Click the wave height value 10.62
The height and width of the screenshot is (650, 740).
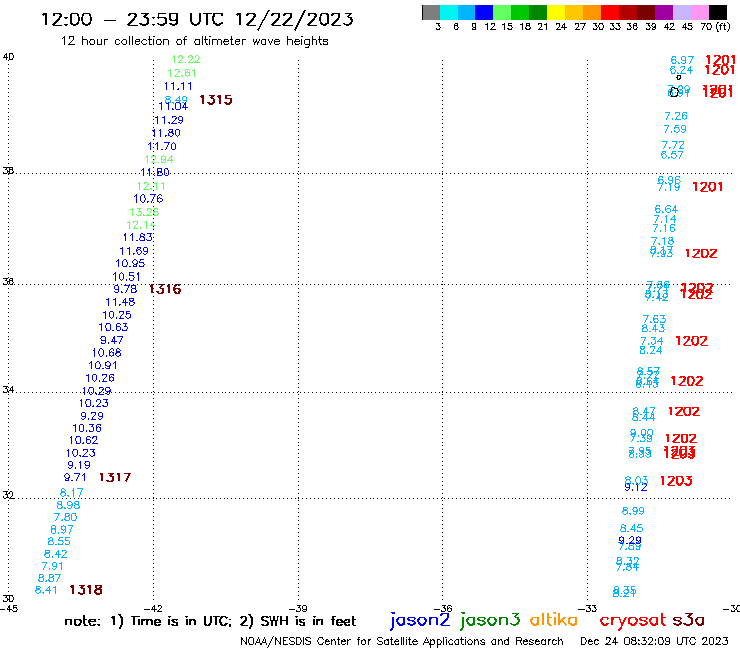84,440
